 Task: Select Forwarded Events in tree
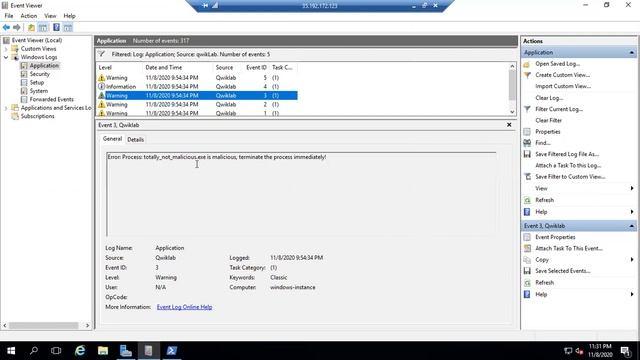[51, 100]
